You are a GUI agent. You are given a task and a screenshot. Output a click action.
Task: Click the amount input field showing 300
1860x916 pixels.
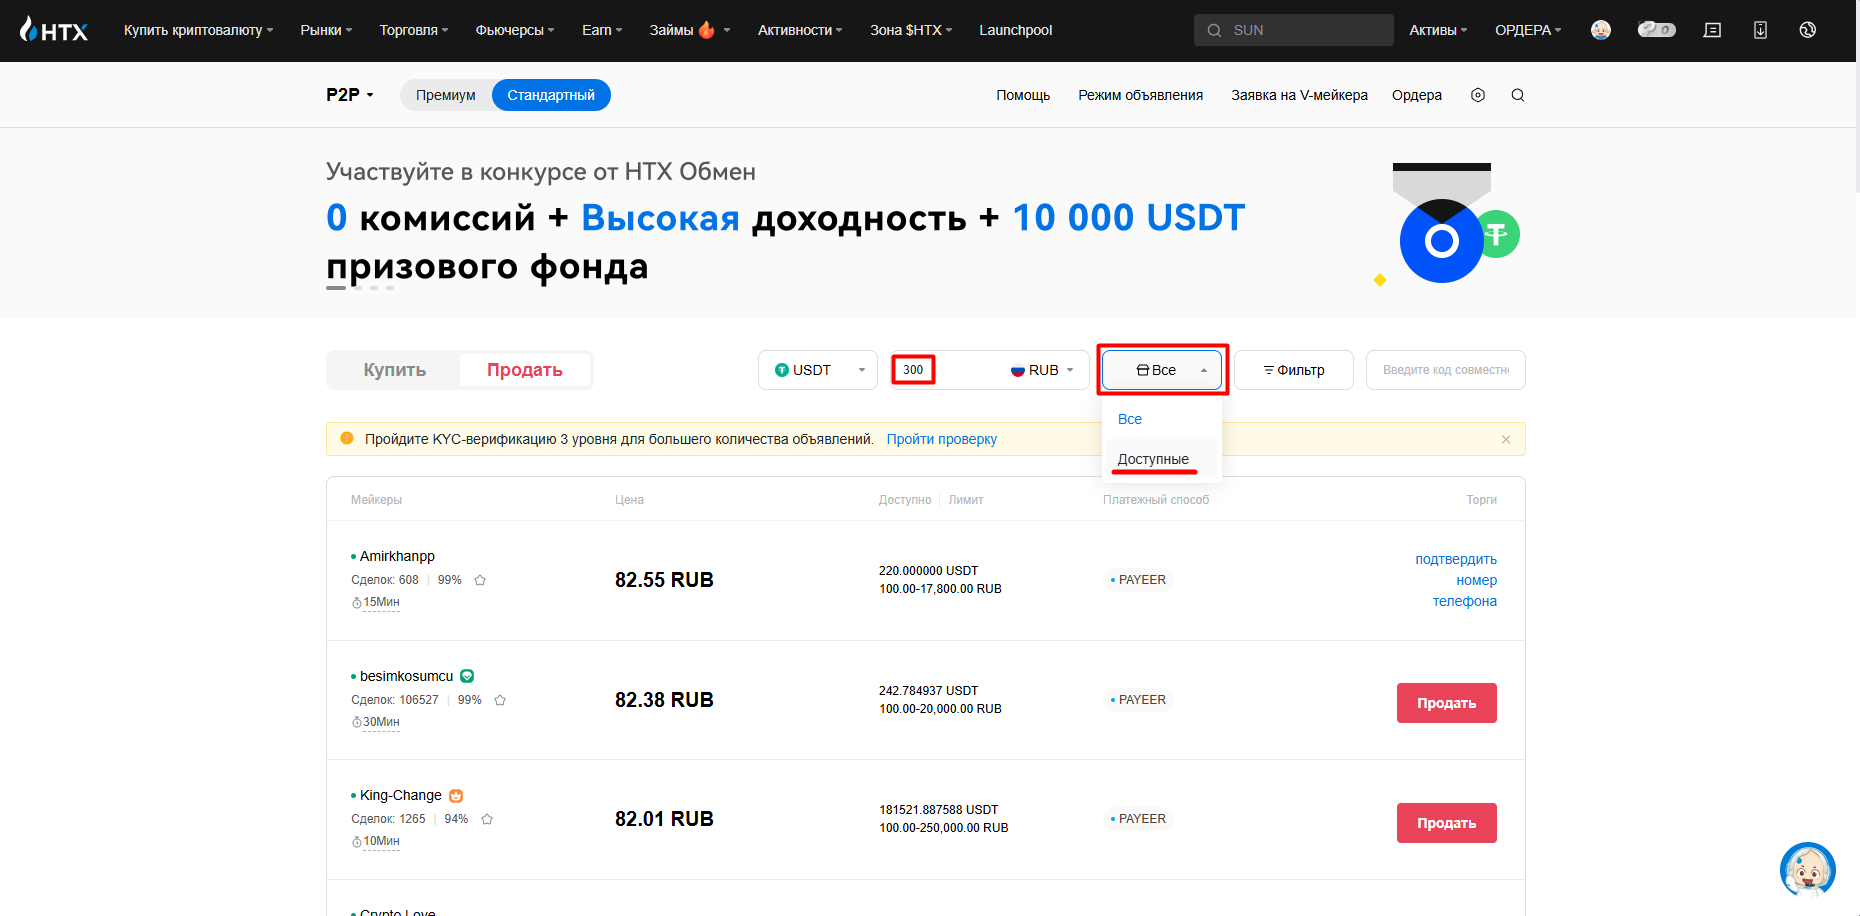pos(945,370)
